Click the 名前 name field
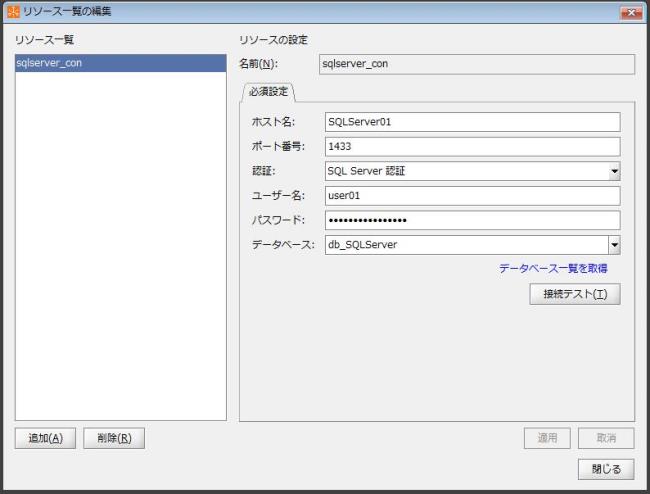Image resolution: width=650 pixels, height=494 pixels. coord(476,64)
